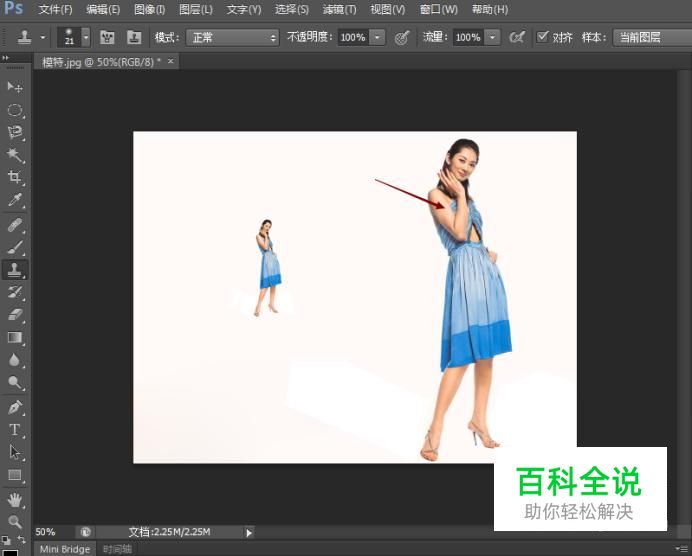The height and width of the screenshot is (556, 692).
Task: Open the 选择(S) menu
Action: coord(292,9)
